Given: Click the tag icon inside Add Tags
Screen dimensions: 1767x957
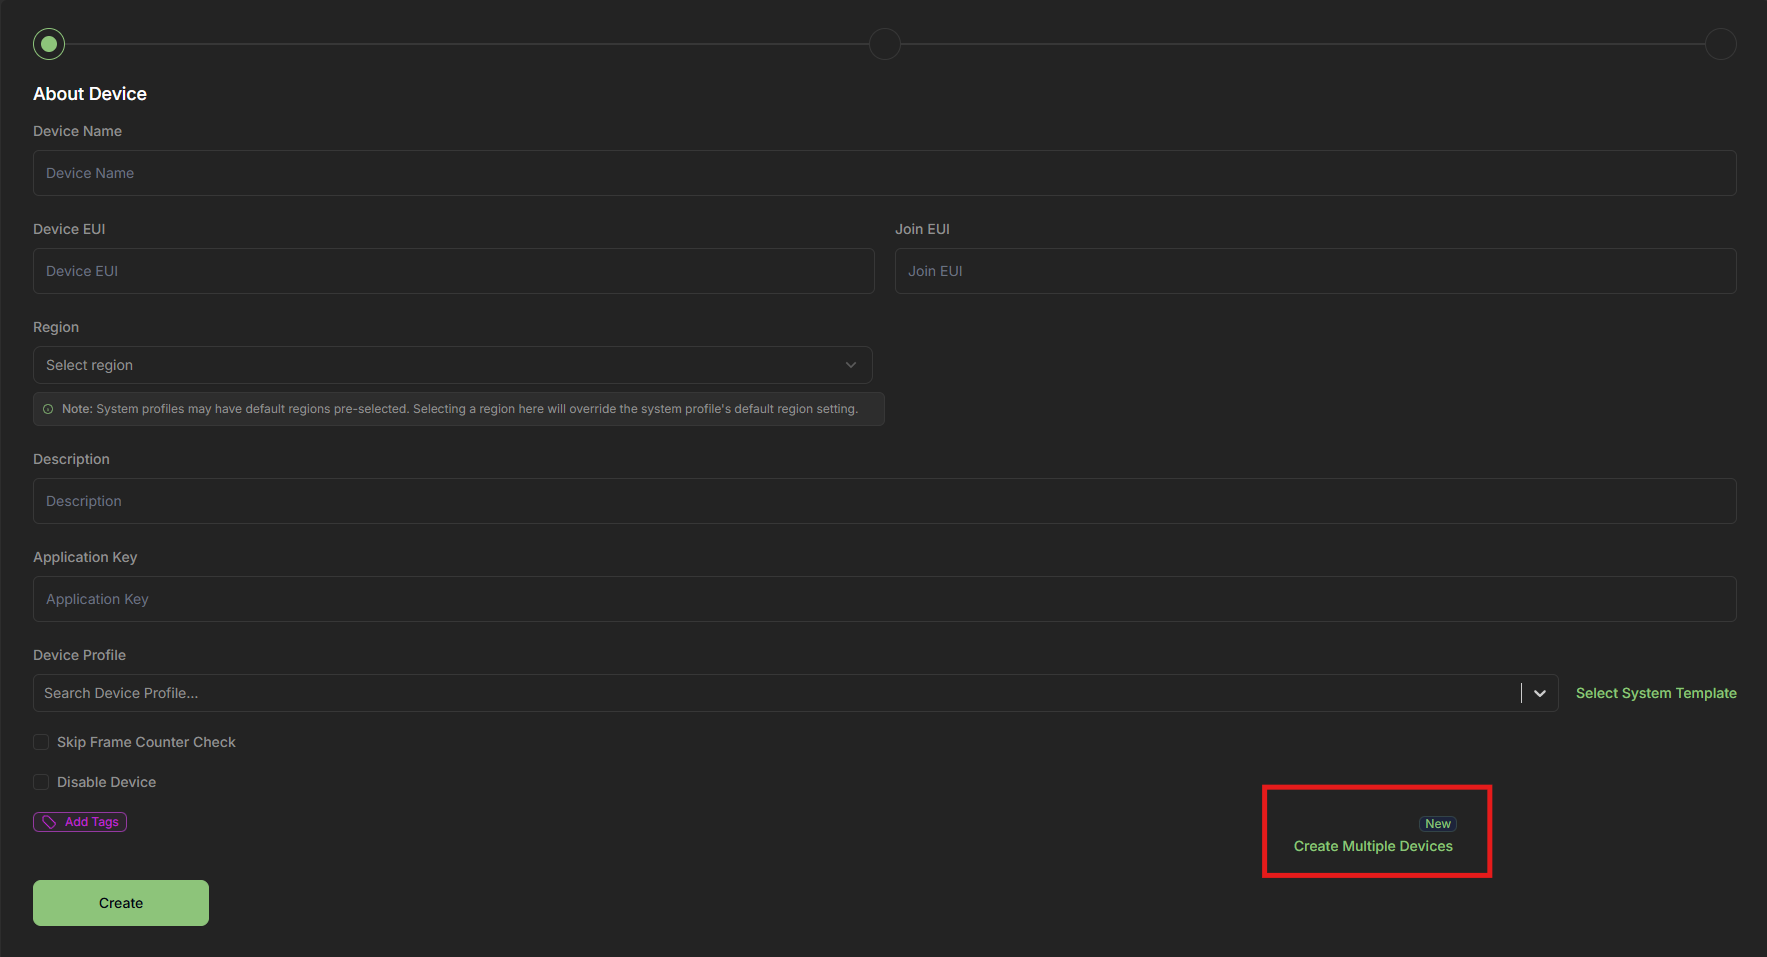Looking at the screenshot, I should pyautogui.click(x=49, y=821).
